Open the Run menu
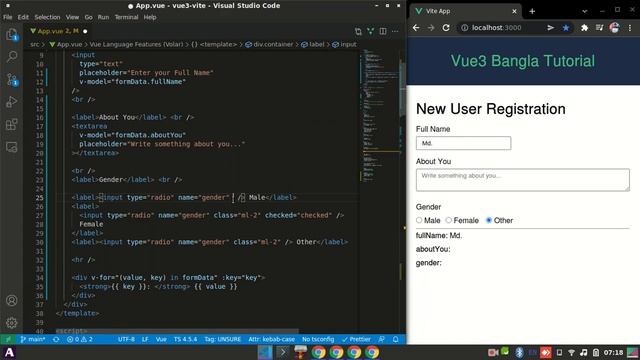The image size is (640, 360). [x=103, y=17]
